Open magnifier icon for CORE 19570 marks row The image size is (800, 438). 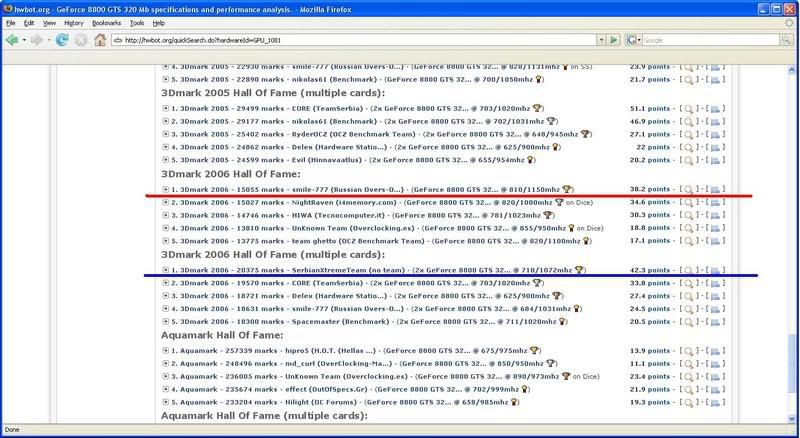click(x=688, y=283)
